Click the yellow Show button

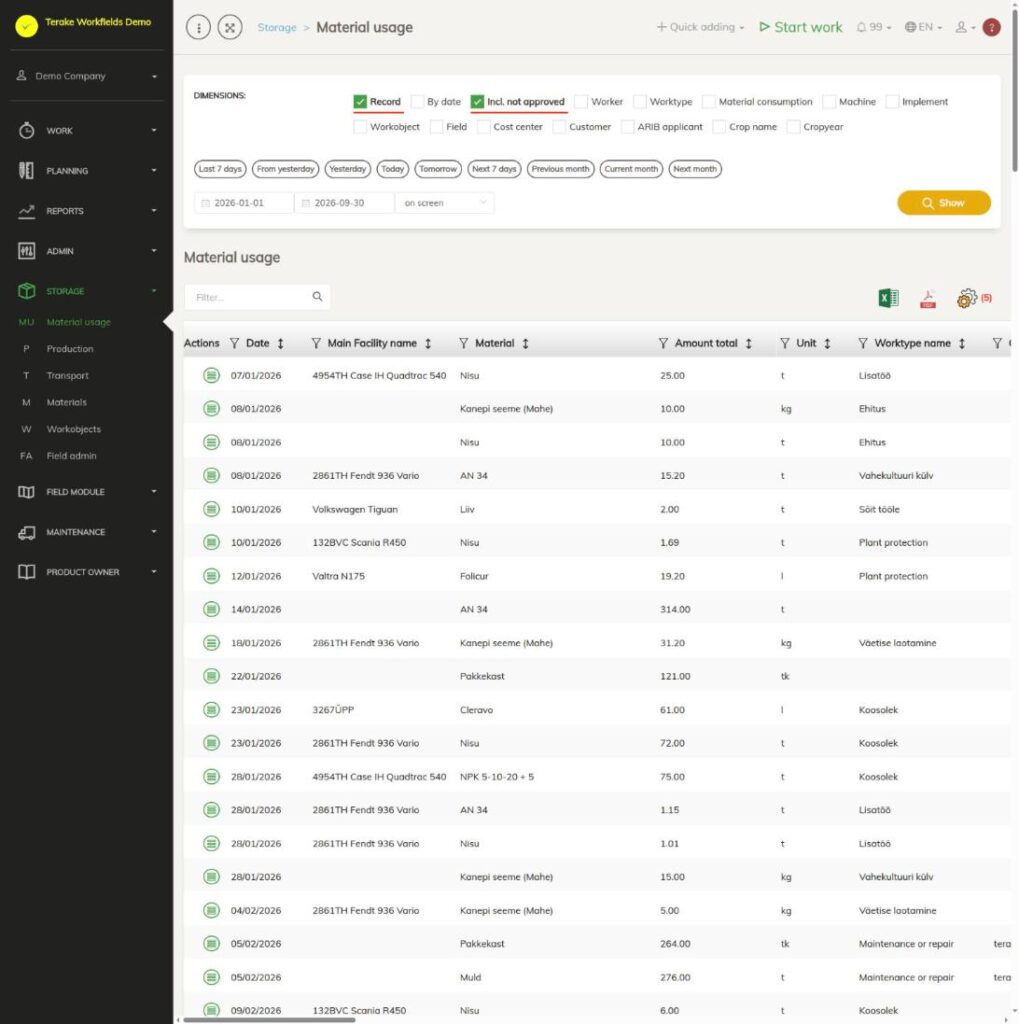click(944, 203)
